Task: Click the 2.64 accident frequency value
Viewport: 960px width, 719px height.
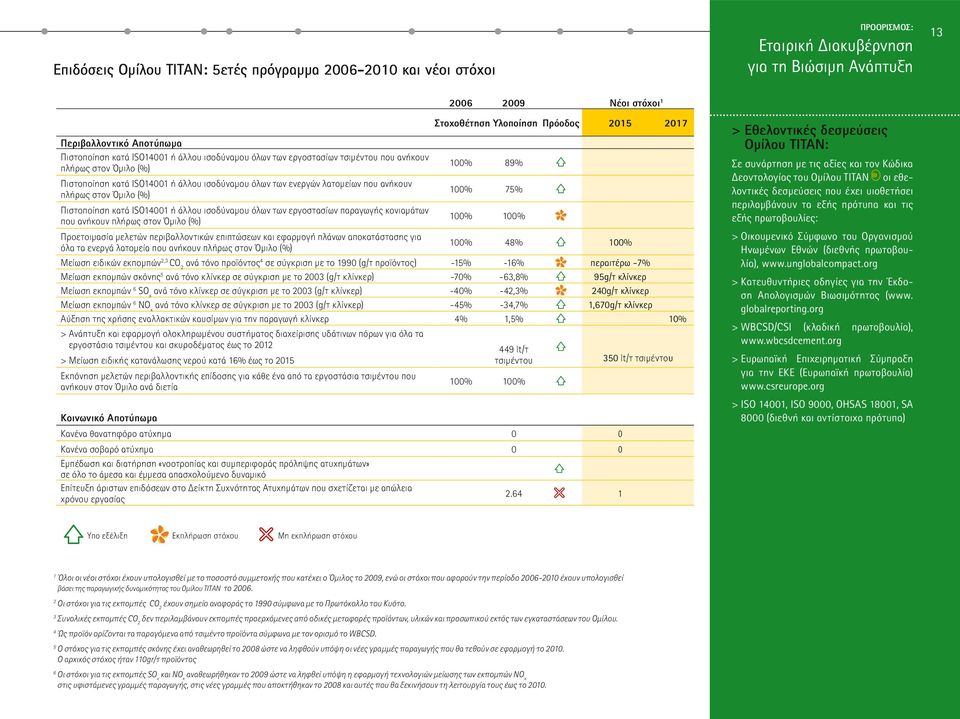Action: coord(513,494)
